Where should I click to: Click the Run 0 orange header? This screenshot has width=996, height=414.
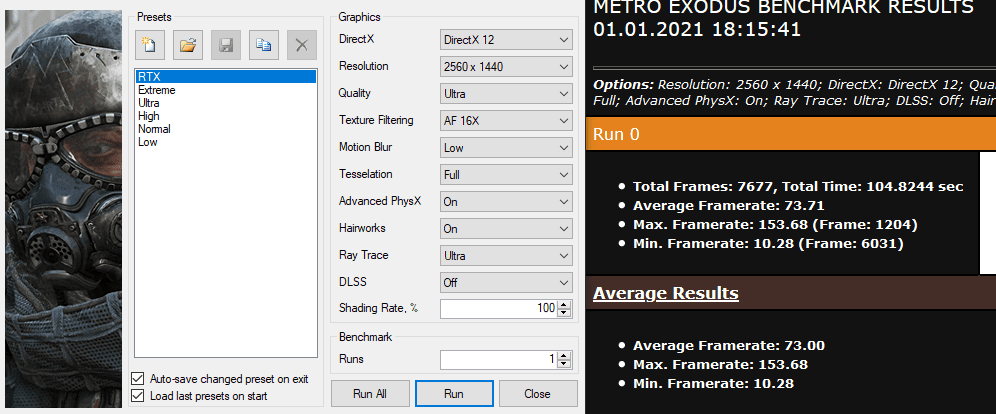[x=791, y=134]
